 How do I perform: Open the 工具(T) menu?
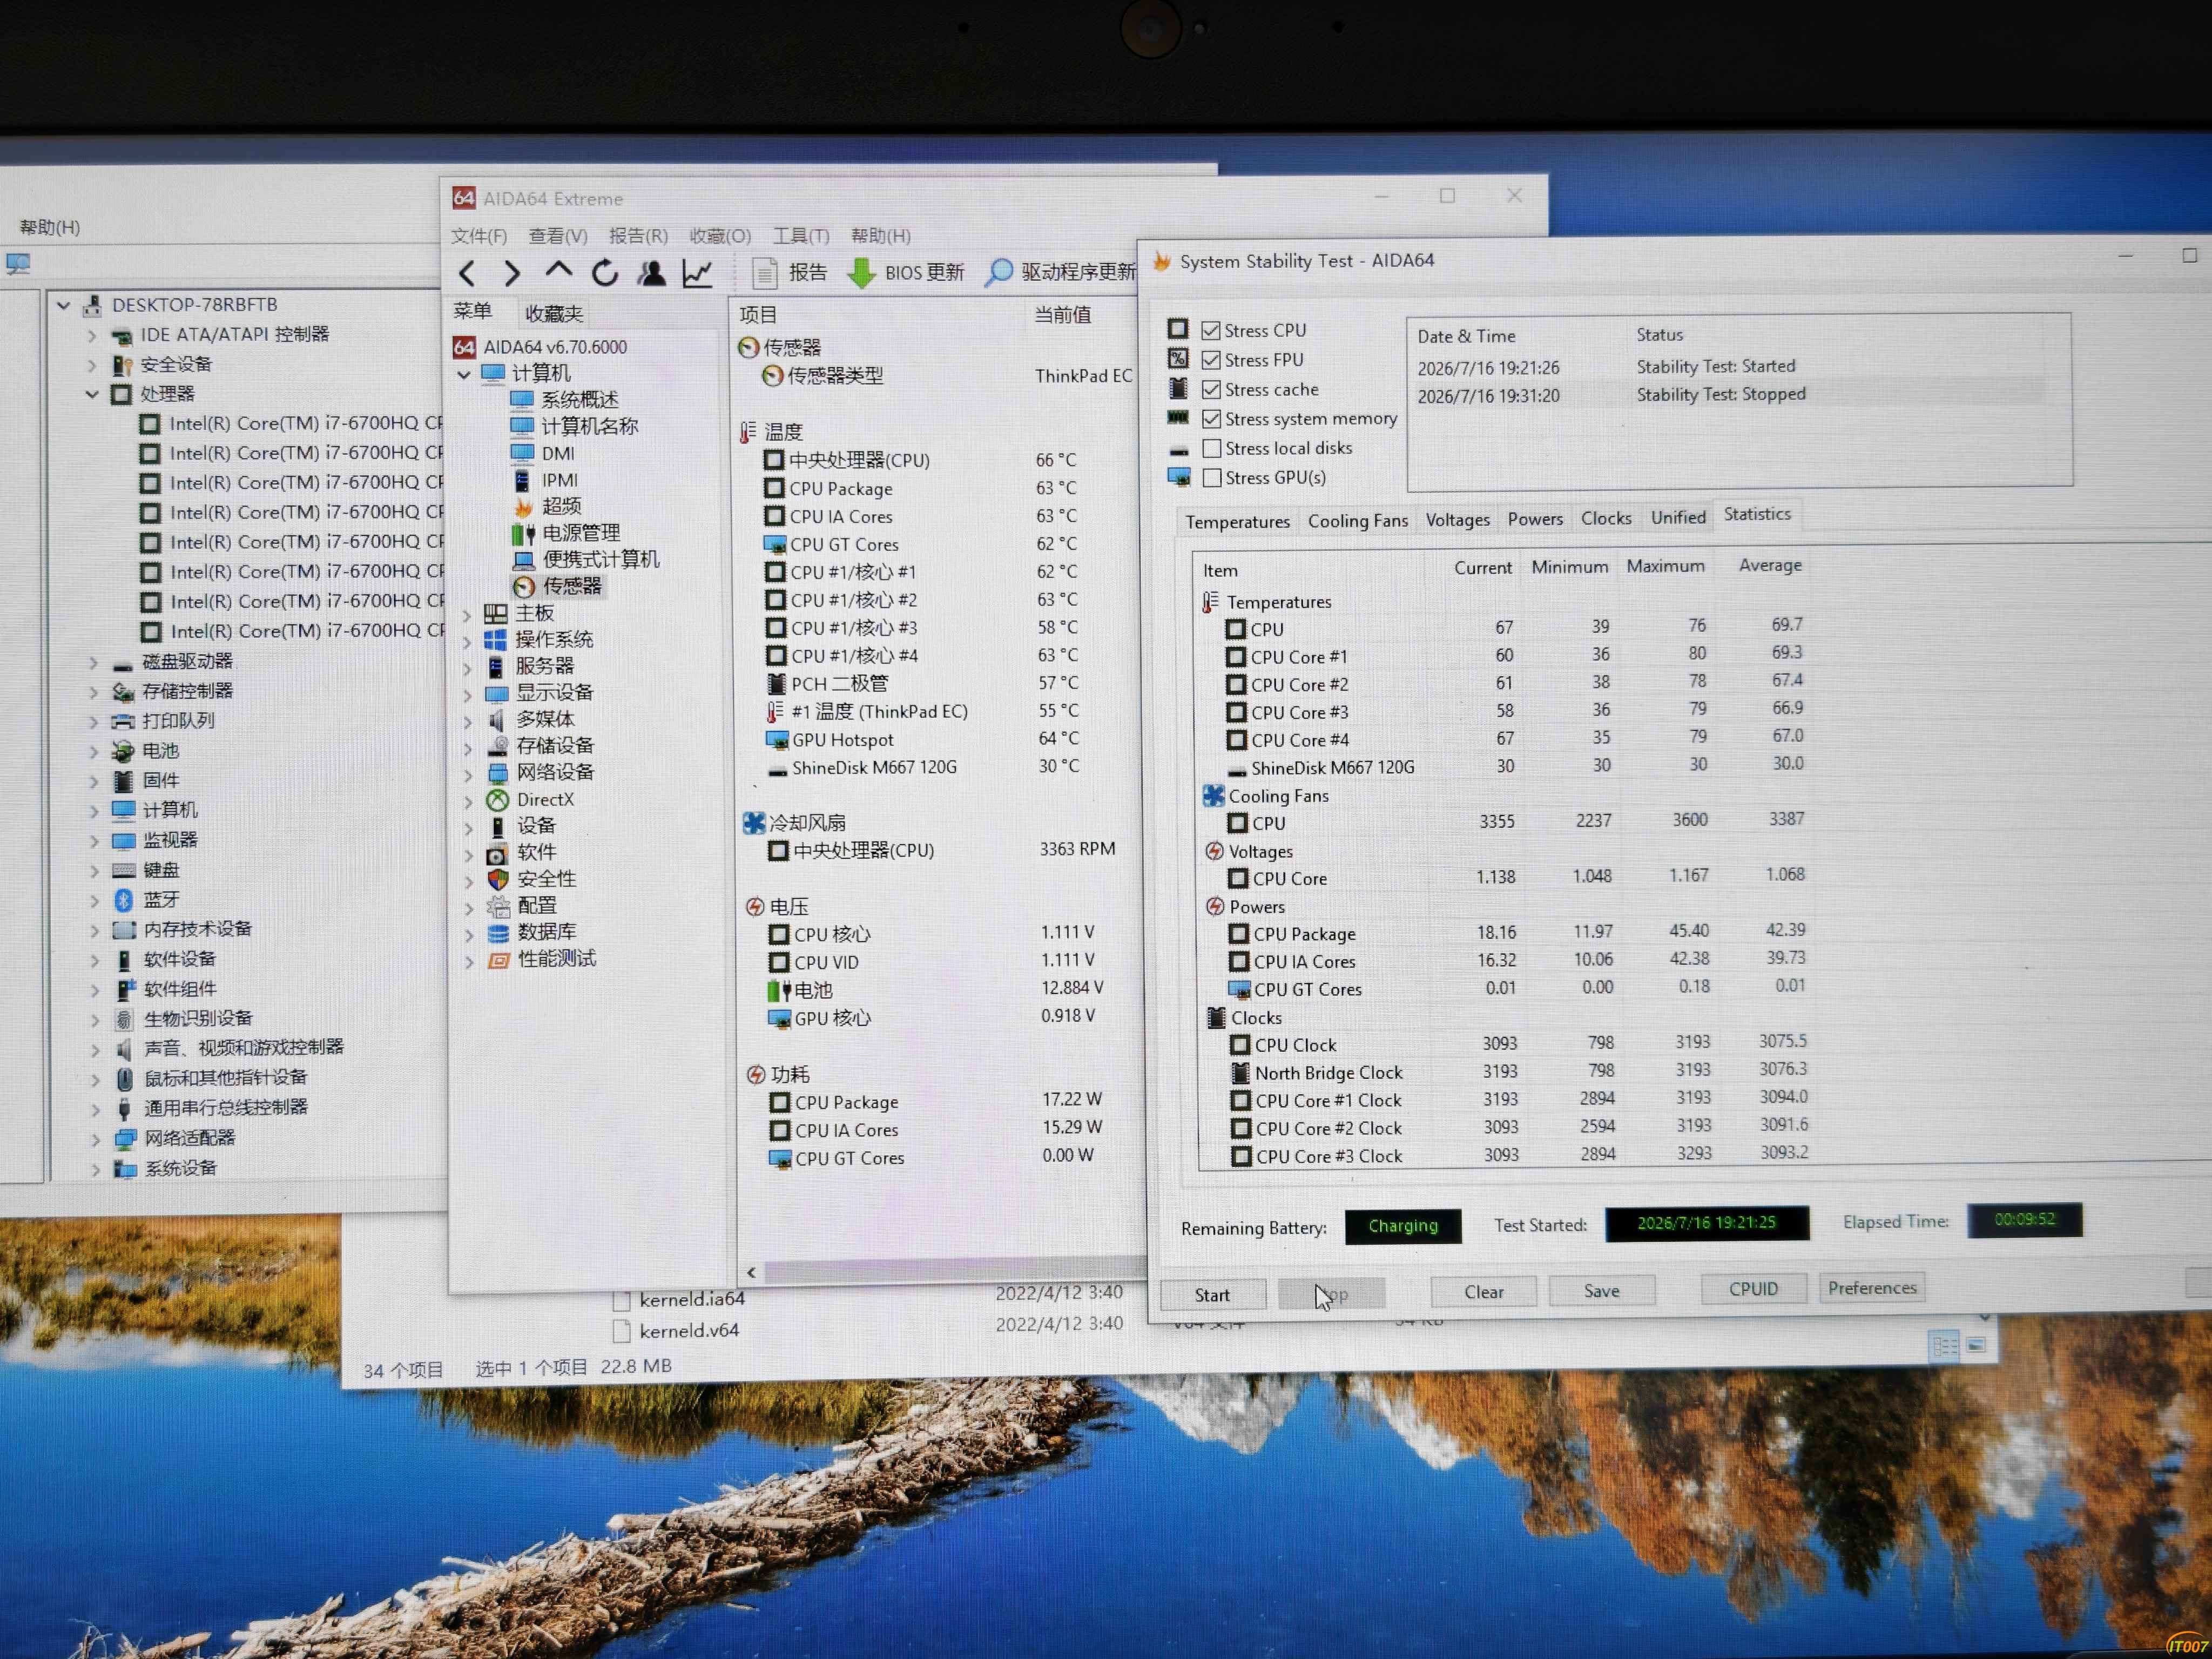coord(801,236)
